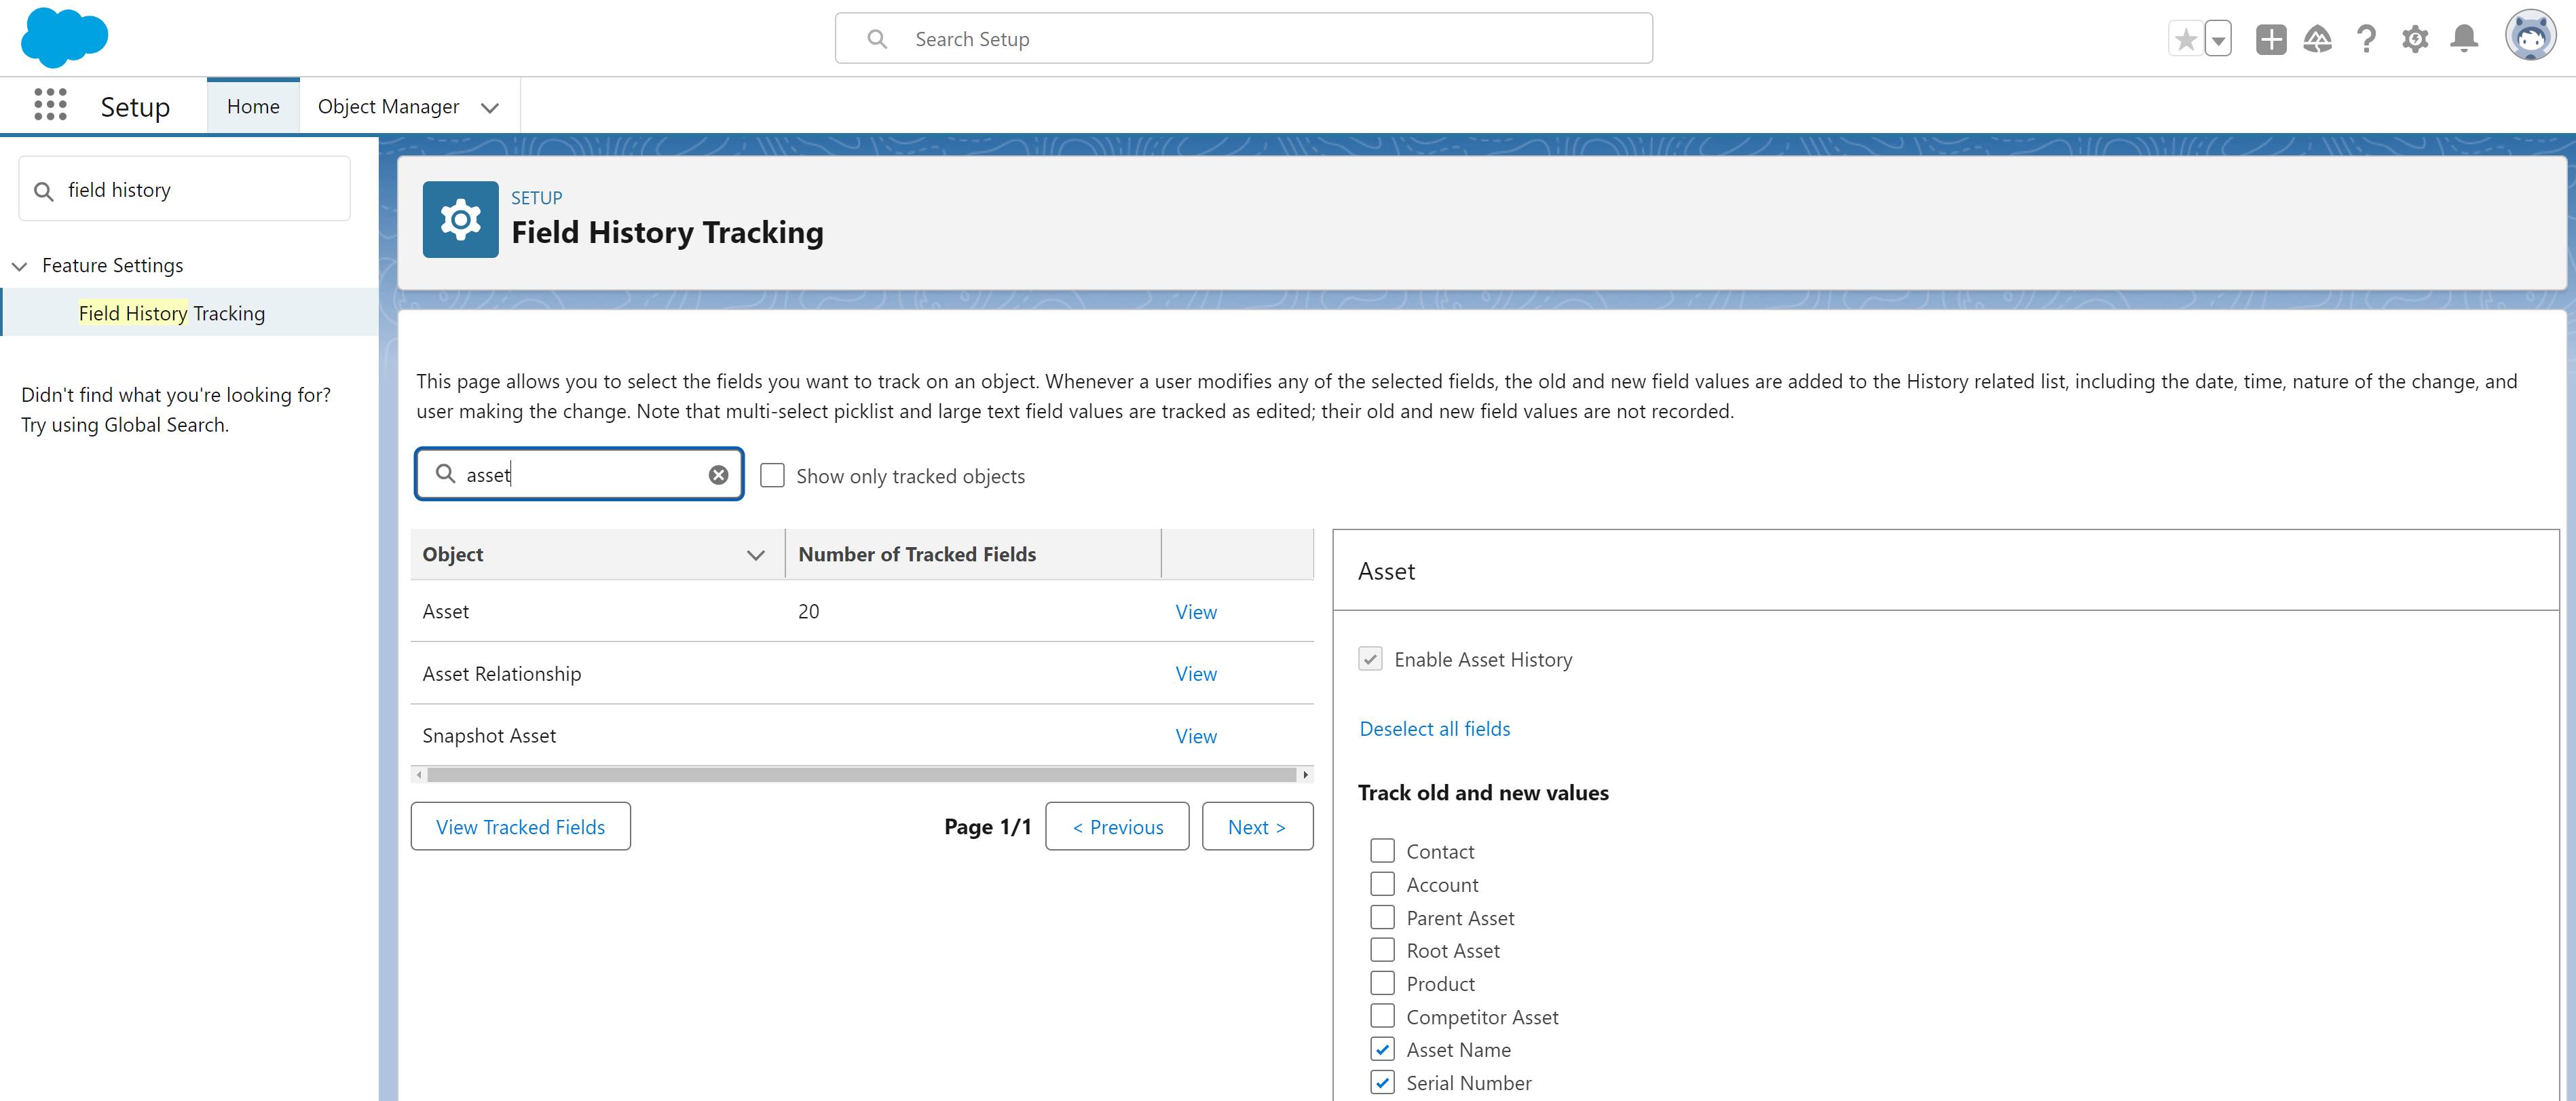2576x1101 pixels.
Task: Click the table horizontal scrollbar
Action: 861,775
